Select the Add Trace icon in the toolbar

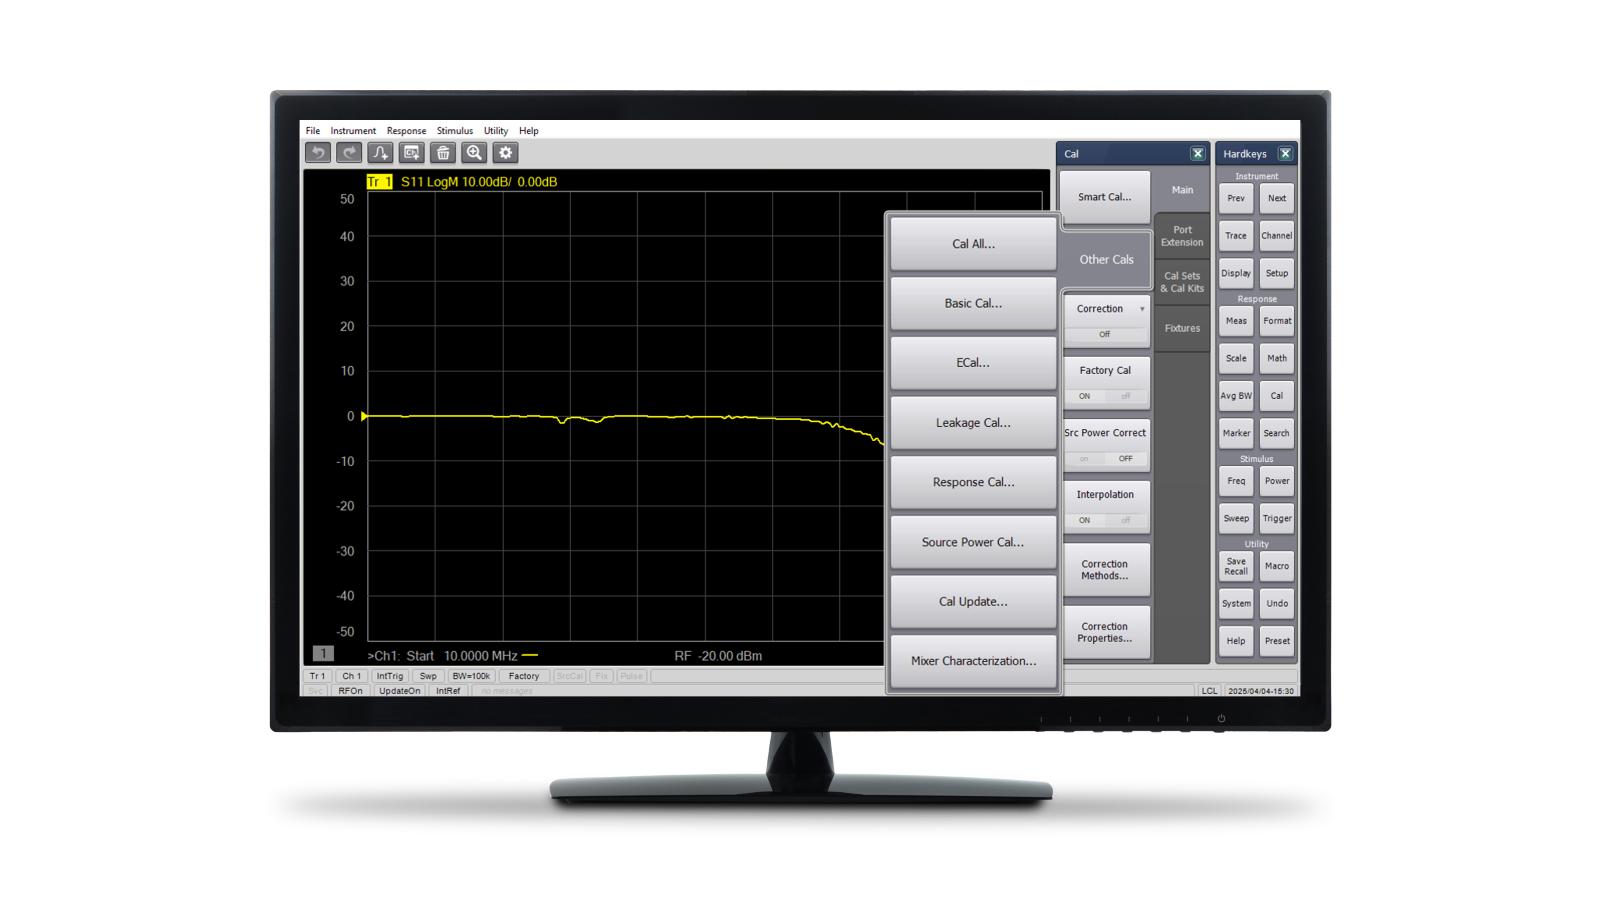pos(380,152)
